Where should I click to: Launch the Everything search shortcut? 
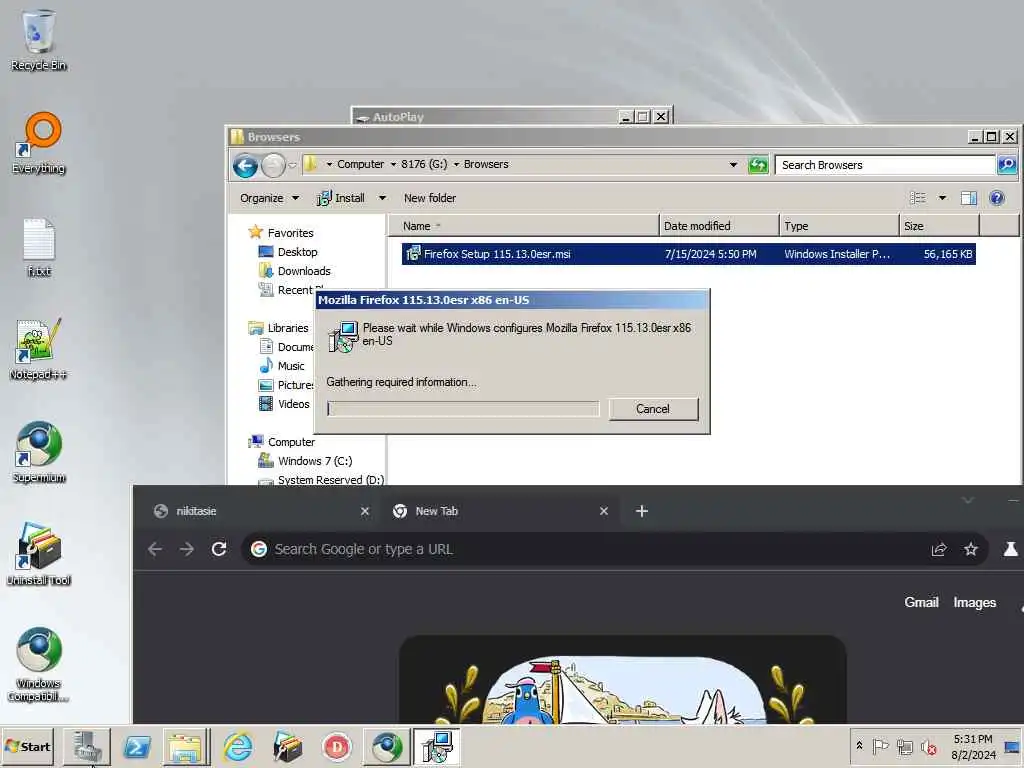tap(39, 142)
